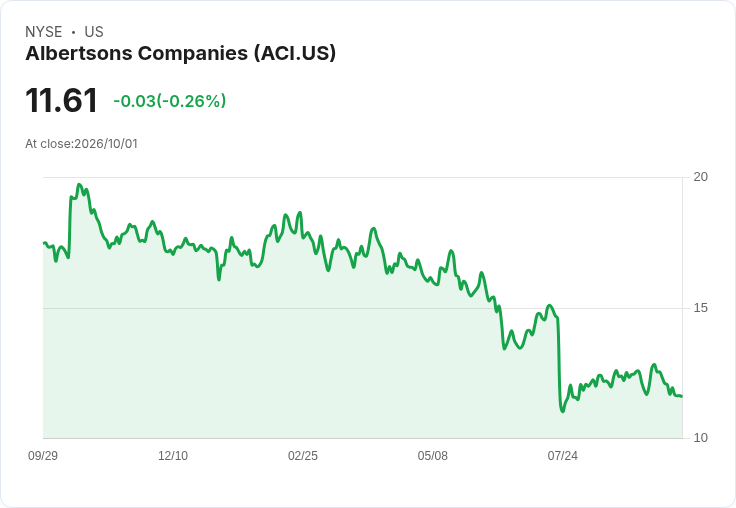Click the current price 11.61
This screenshot has width=736, height=508.
point(61,100)
